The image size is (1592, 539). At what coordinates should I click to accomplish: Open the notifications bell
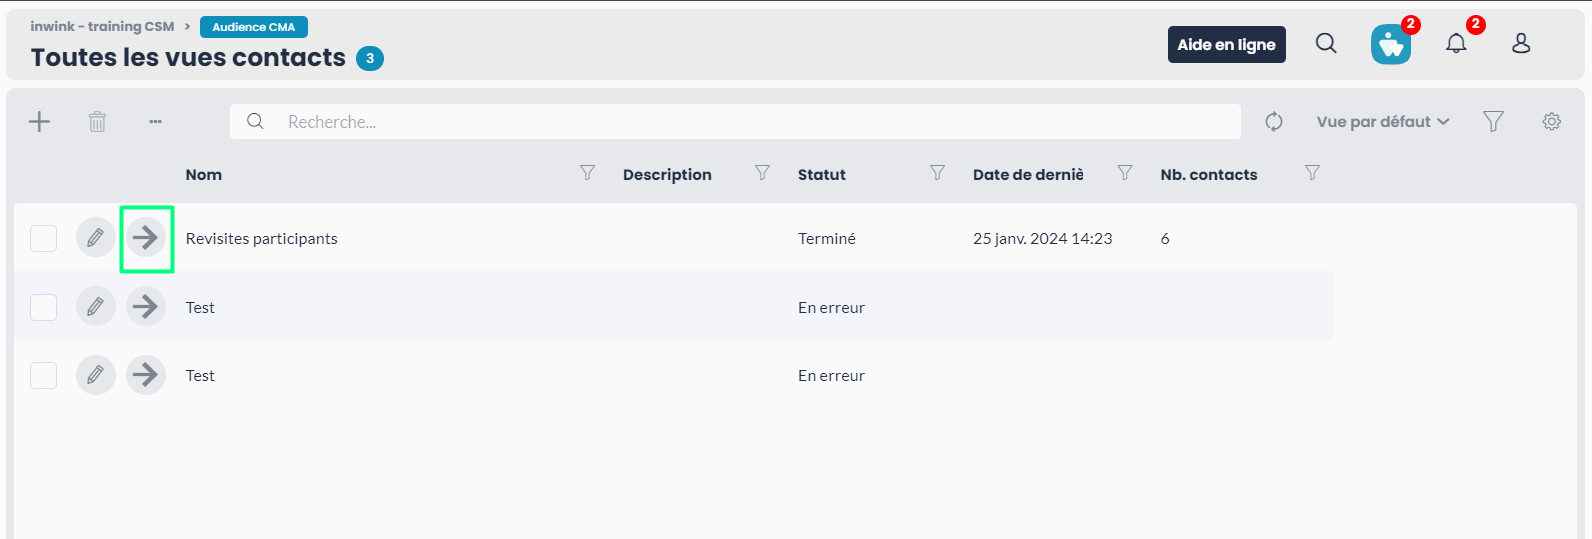pos(1456,43)
